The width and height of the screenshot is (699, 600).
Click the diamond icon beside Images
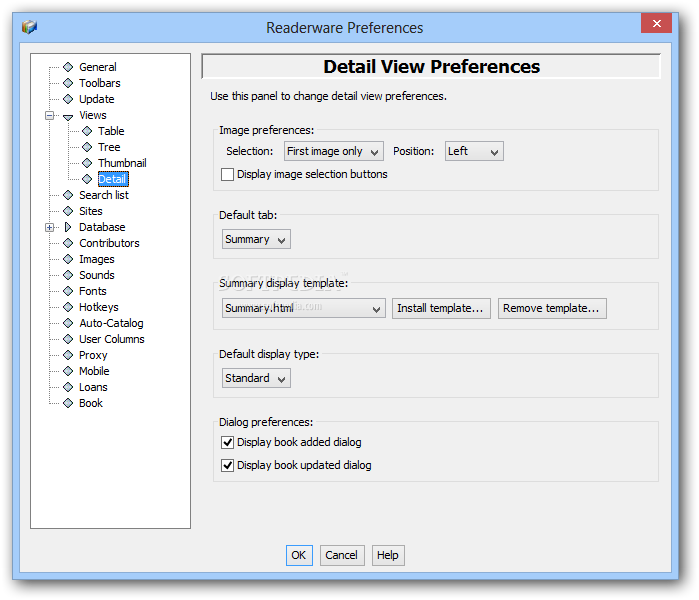[68, 259]
